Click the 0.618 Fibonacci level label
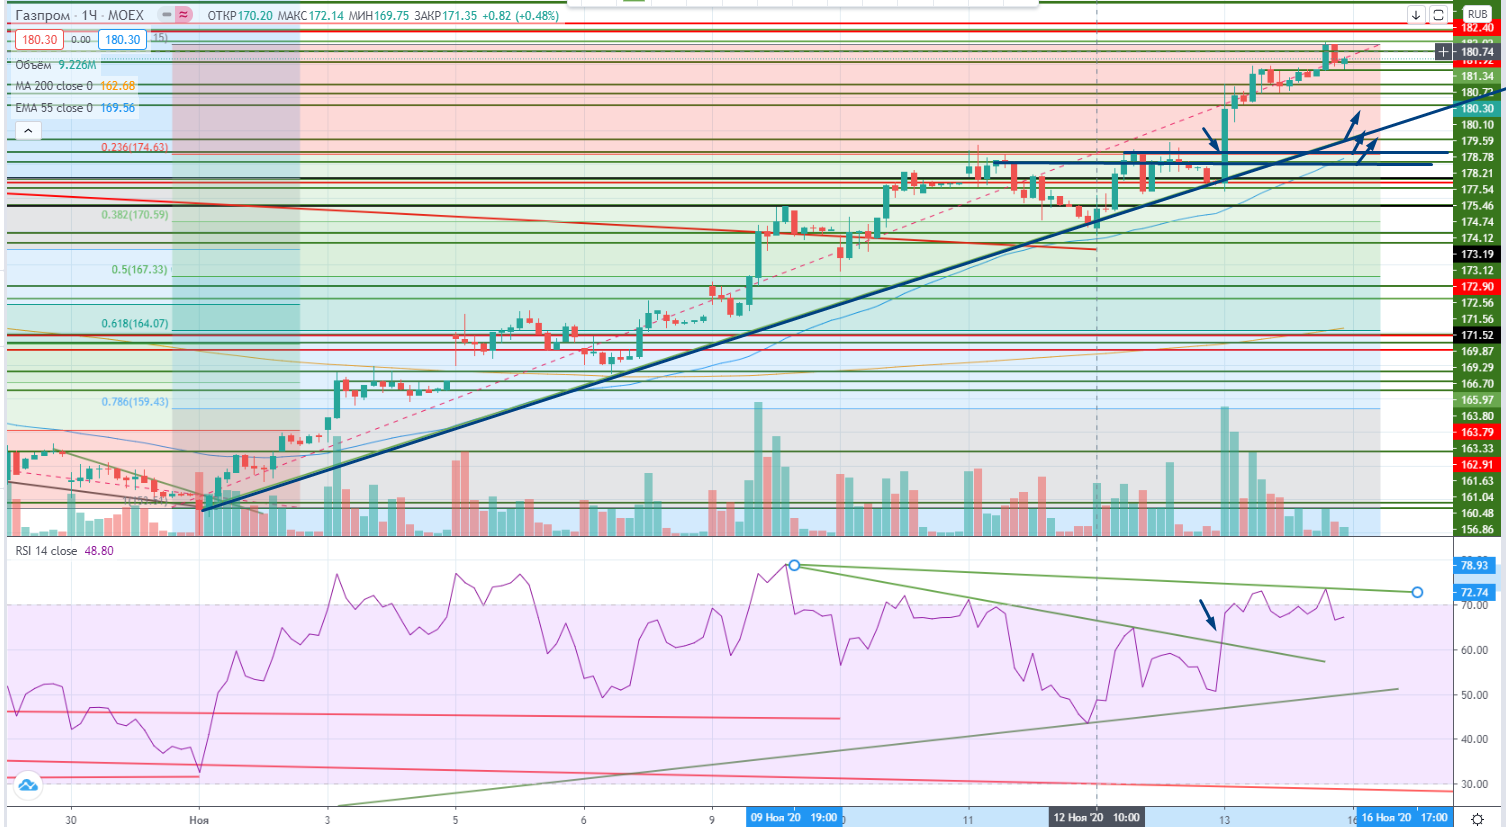The height and width of the screenshot is (827, 1506). tap(134, 324)
